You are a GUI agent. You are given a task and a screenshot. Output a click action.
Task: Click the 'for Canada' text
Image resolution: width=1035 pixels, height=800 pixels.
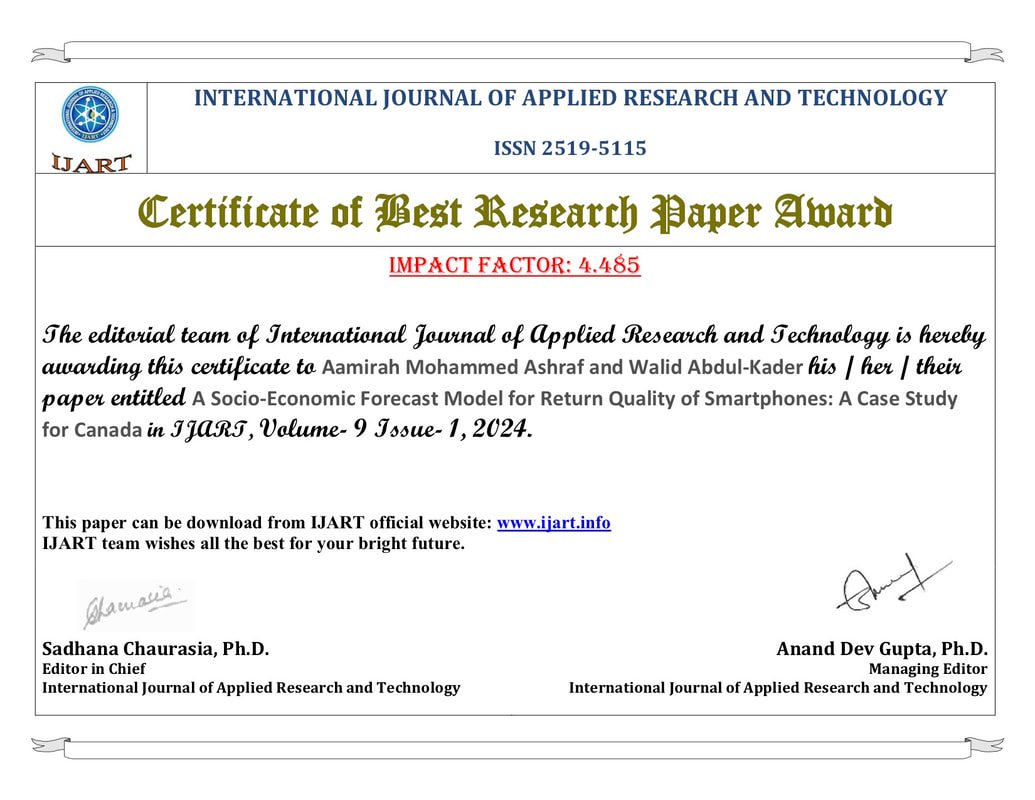pos(92,430)
